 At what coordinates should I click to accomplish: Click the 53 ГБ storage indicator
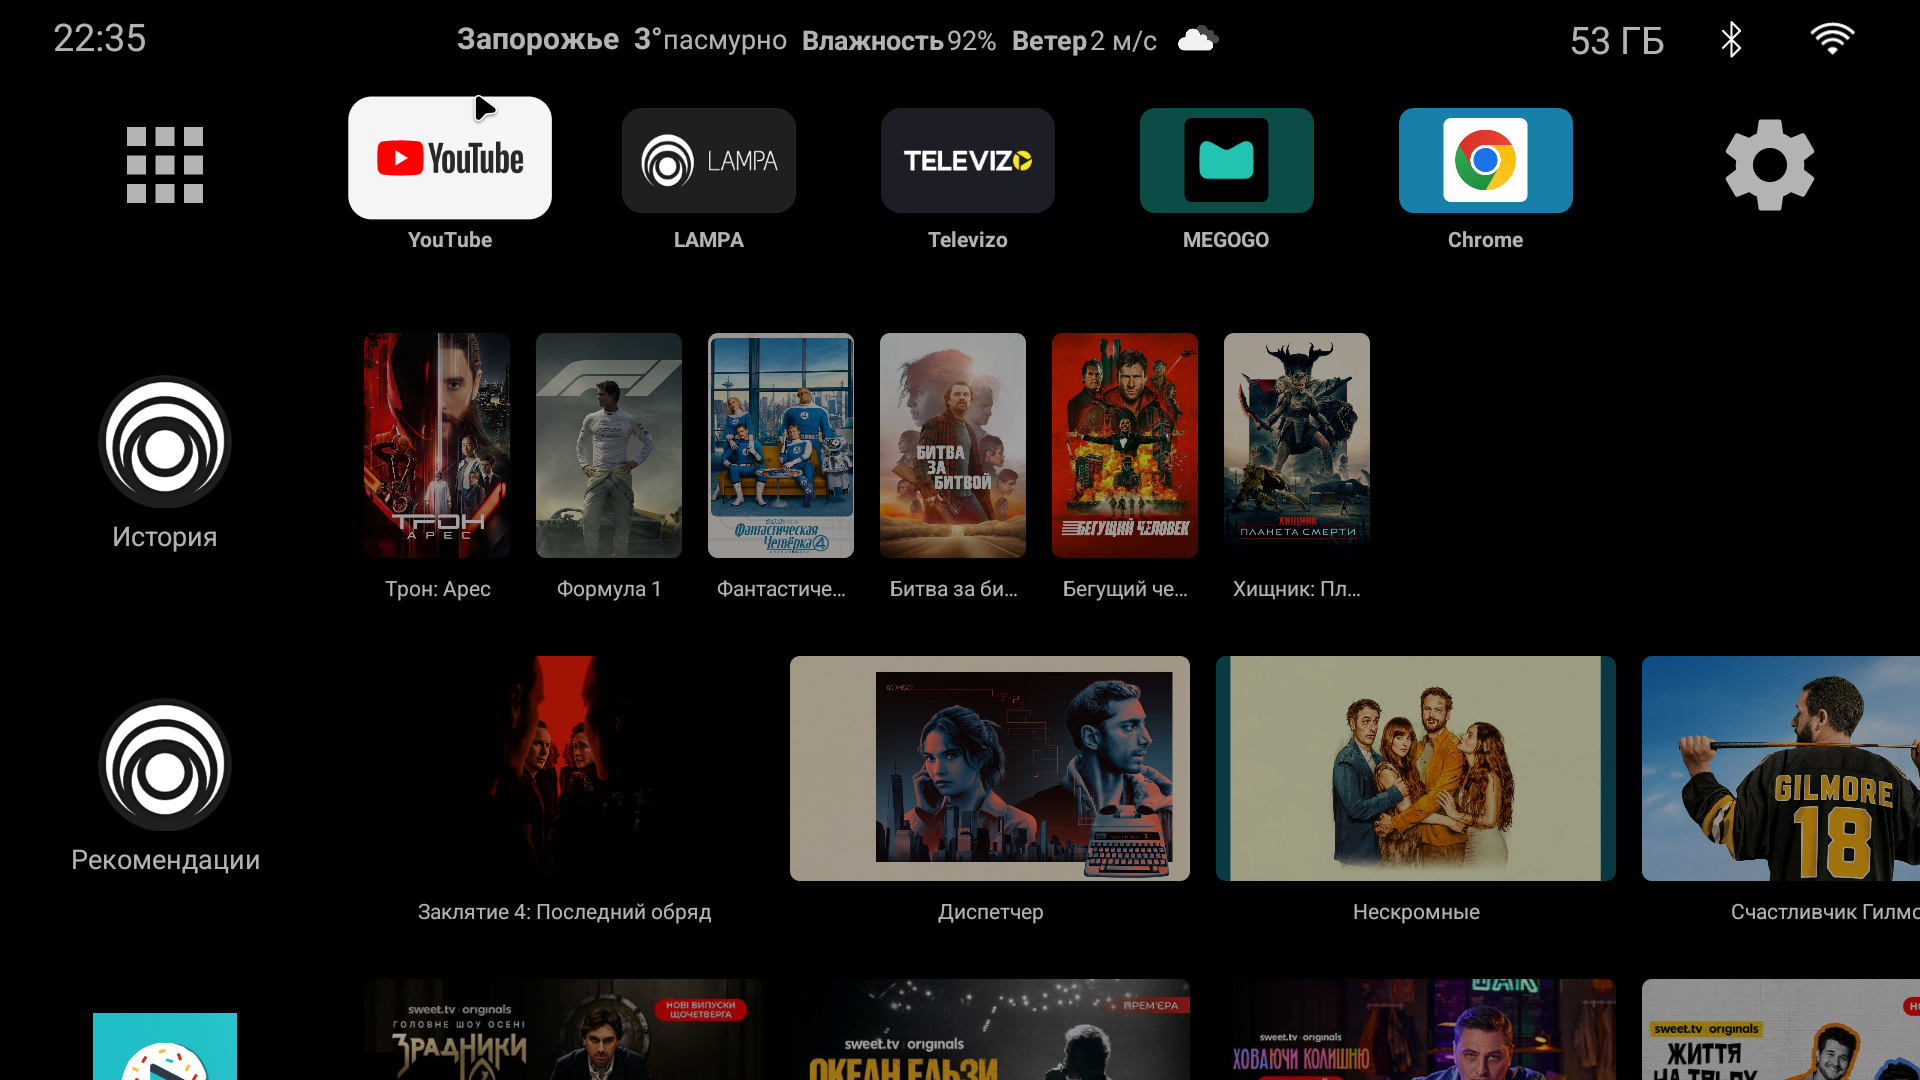pos(1617,41)
